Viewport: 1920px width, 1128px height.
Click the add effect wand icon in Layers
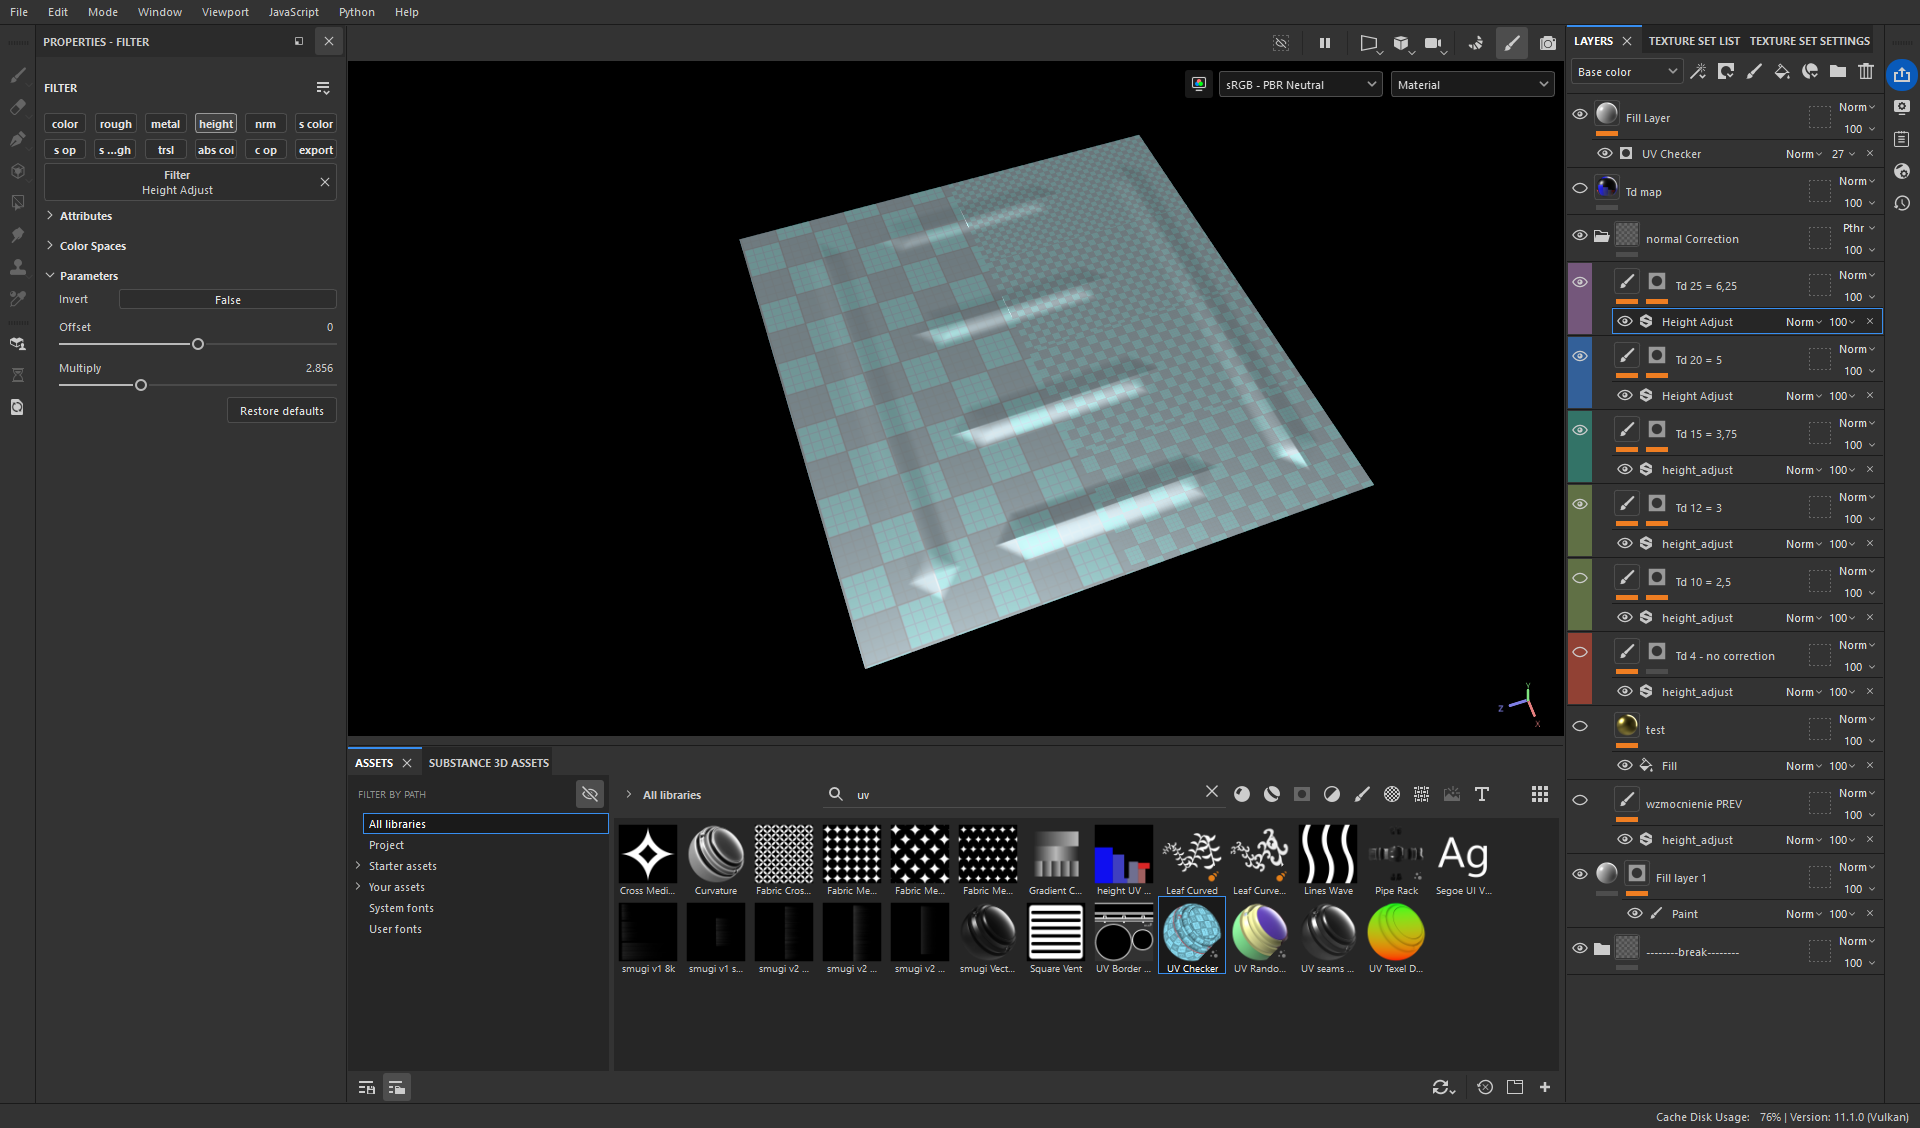pos(1698,71)
